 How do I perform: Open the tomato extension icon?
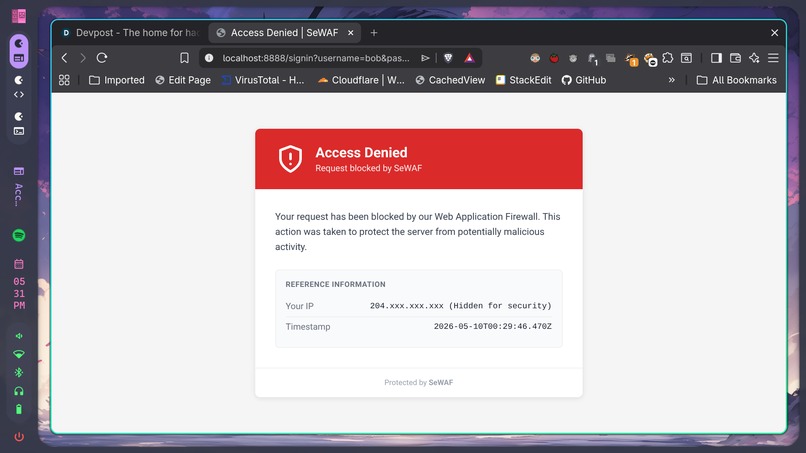554,58
